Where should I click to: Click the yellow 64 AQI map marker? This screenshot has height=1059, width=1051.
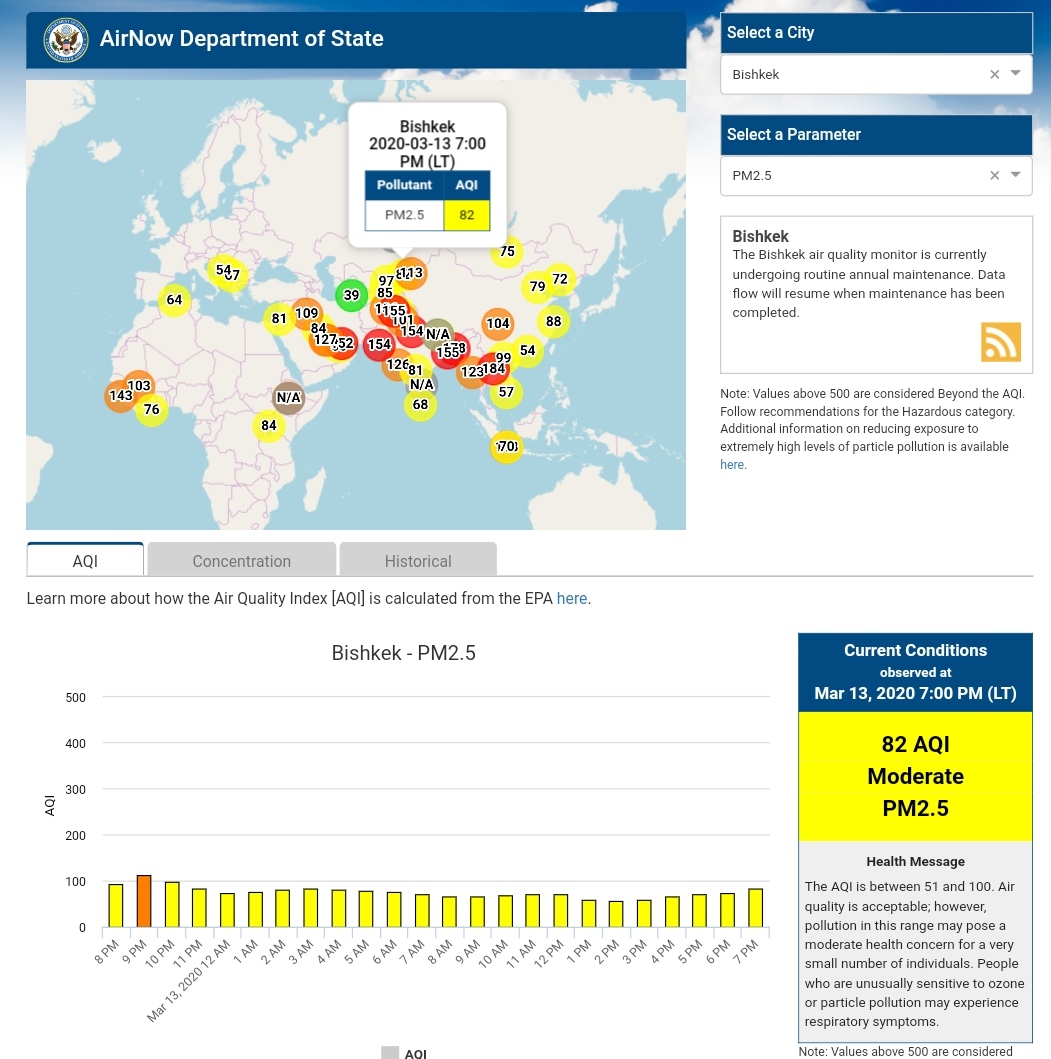(x=174, y=300)
